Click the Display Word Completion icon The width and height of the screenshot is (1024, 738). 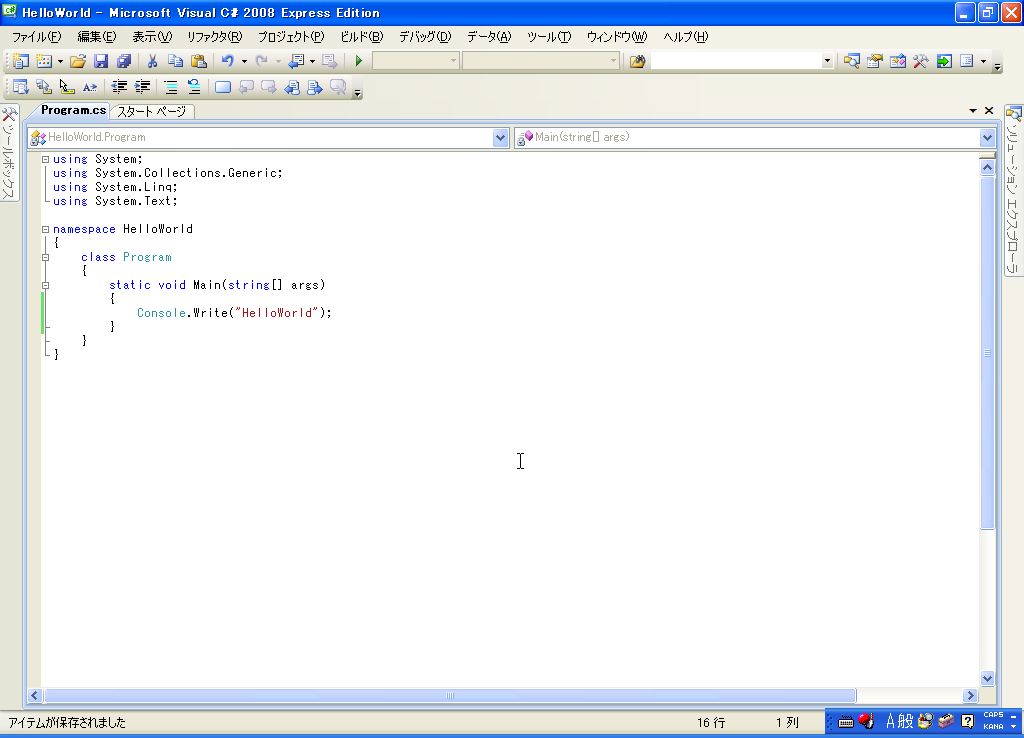tap(89, 87)
